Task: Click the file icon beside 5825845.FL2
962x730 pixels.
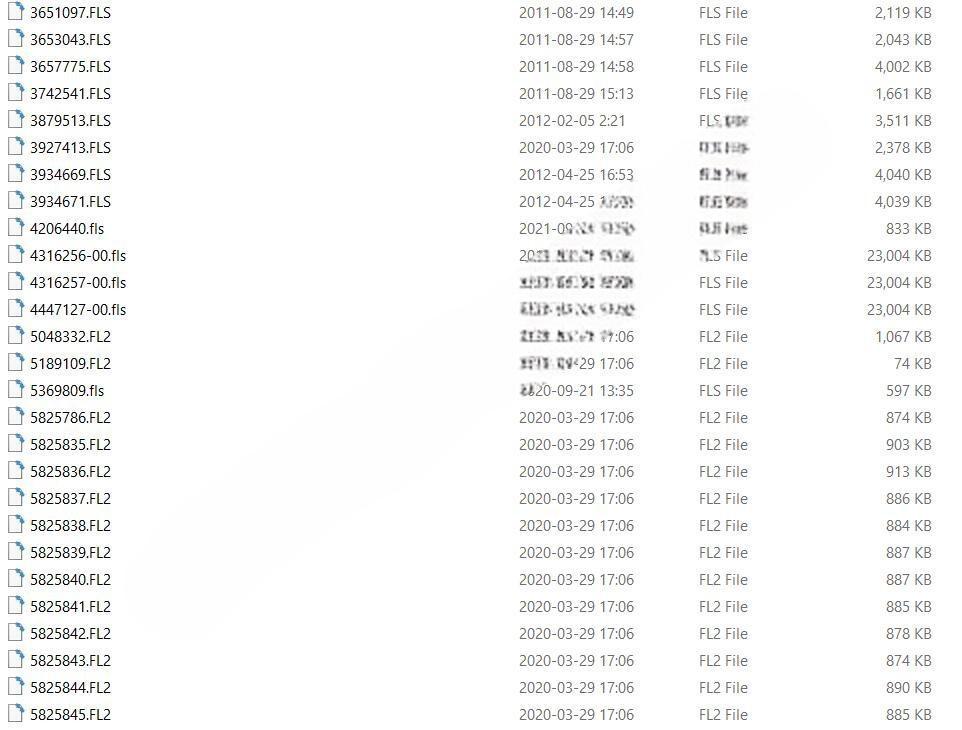Action: 15,713
